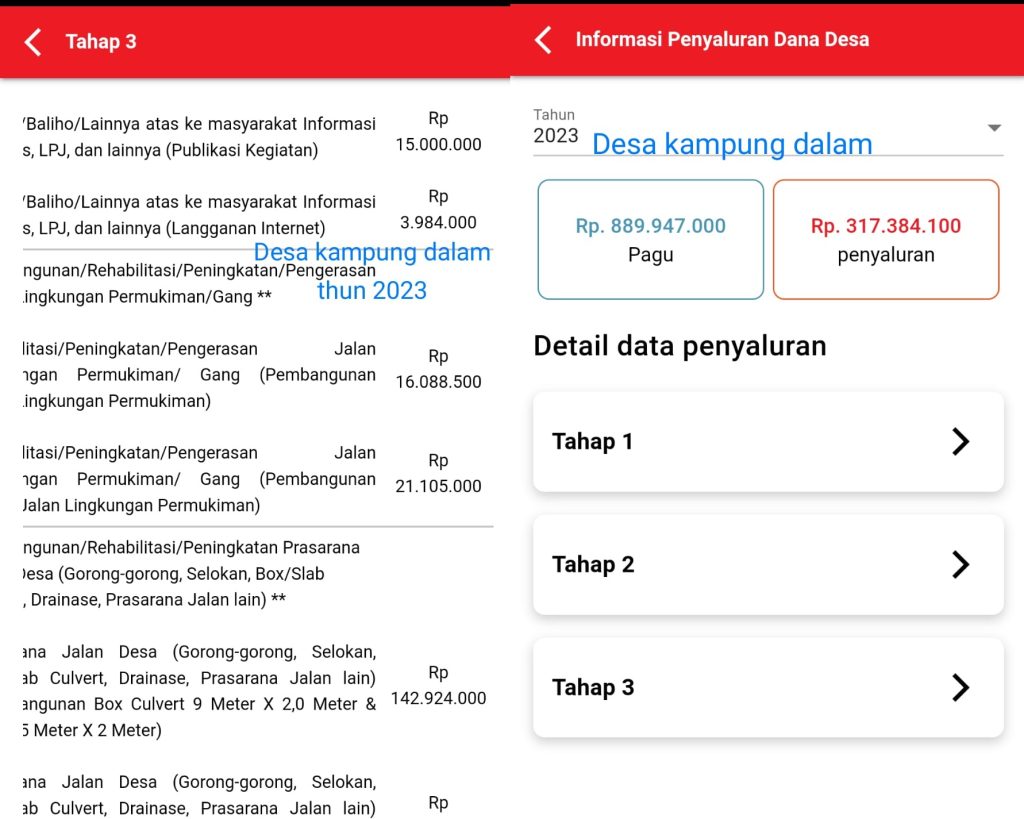Tap the penyaluran Rp. 317.384.100 box
This screenshot has height=819, width=1024.
tap(885, 240)
